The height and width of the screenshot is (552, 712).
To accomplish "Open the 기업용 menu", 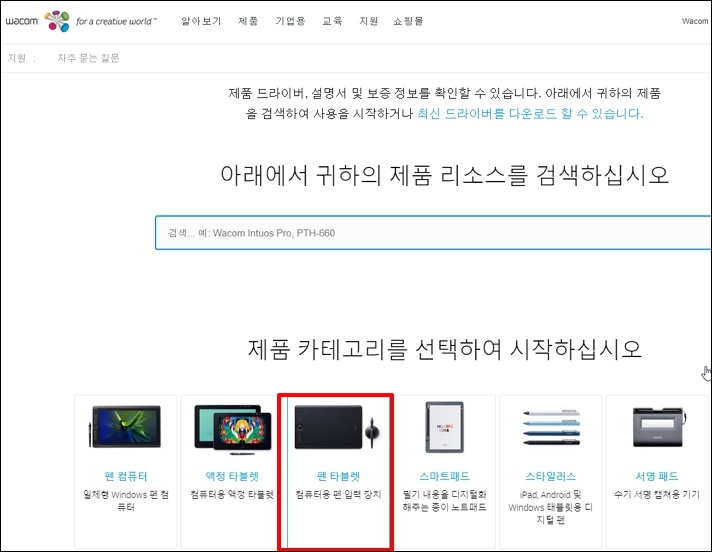I will (x=290, y=21).
